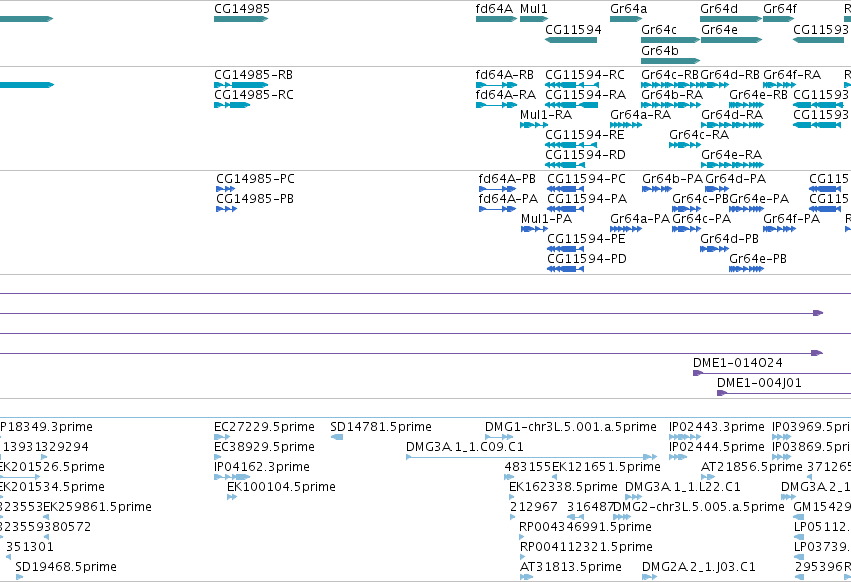The height and width of the screenshot is (582, 851).
Task: Click transcript CG11594-RC label
Action: (x=585, y=75)
